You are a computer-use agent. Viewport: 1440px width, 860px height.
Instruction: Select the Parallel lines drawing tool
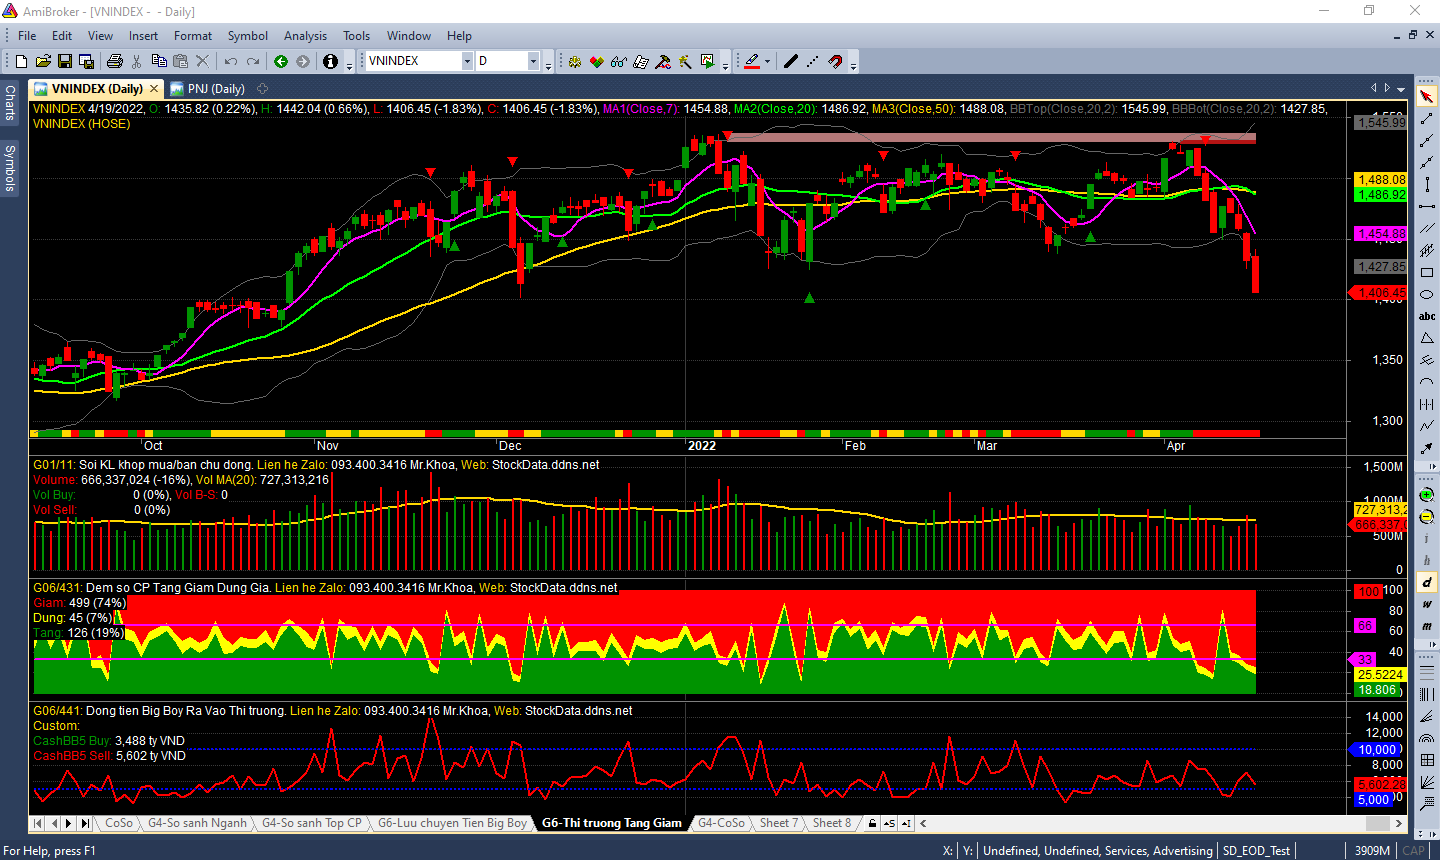(1427, 228)
